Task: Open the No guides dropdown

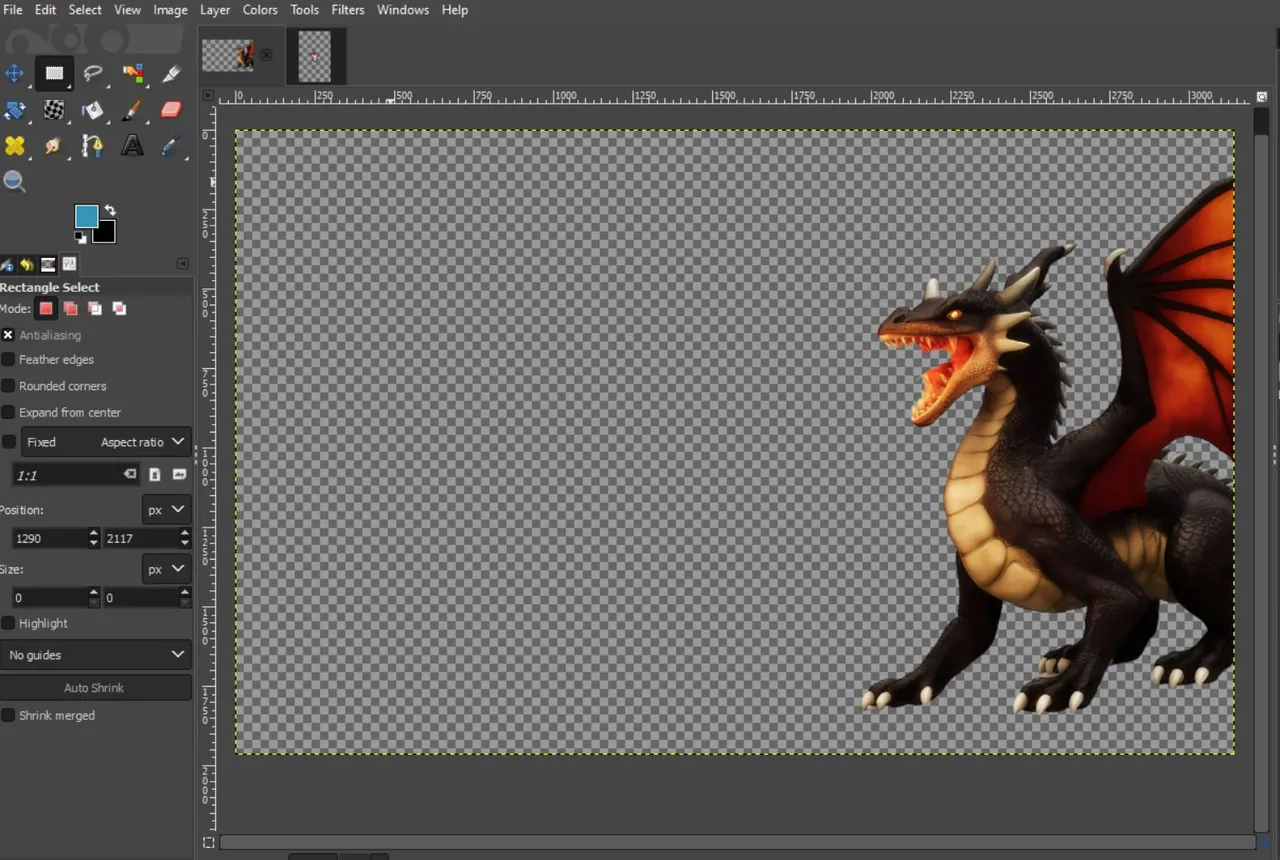Action: (96, 655)
